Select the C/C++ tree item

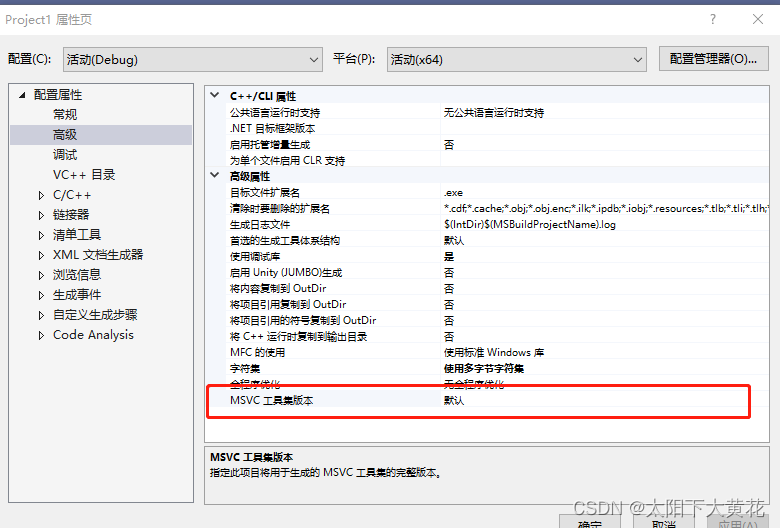tap(72, 195)
